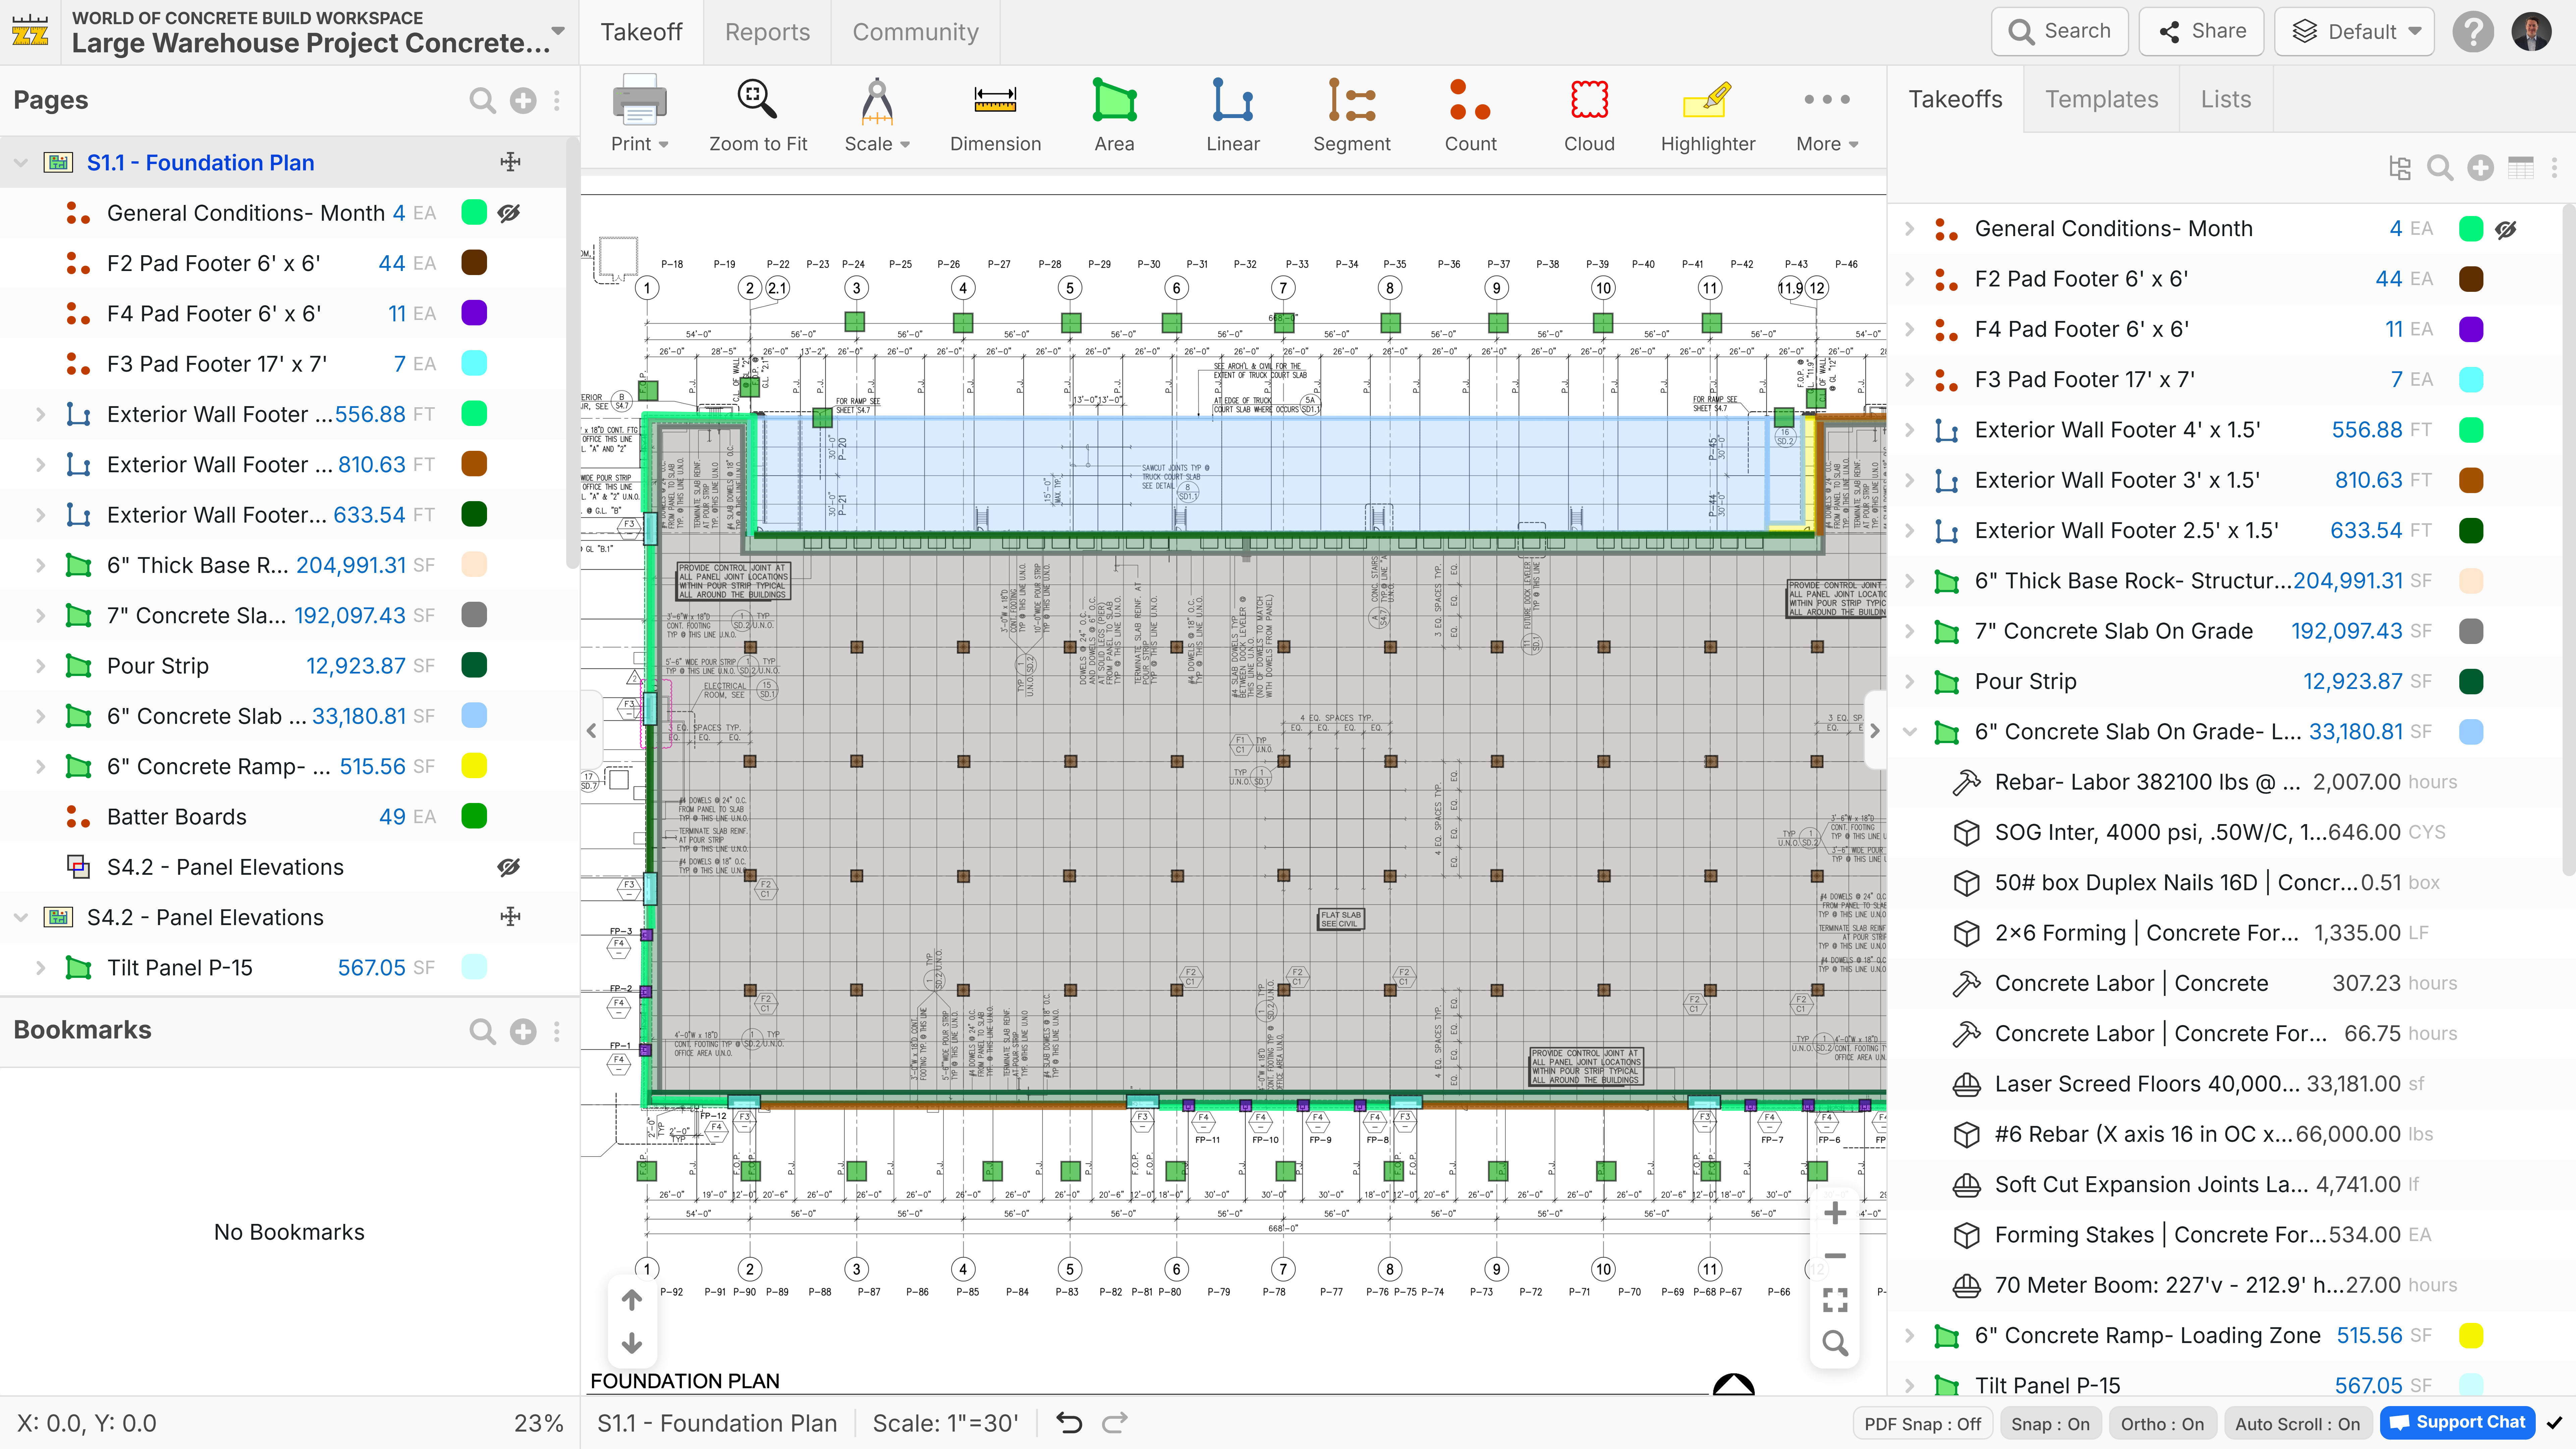2576x1449 pixels.
Task: Open the user profile avatar
Action: 2531,32
